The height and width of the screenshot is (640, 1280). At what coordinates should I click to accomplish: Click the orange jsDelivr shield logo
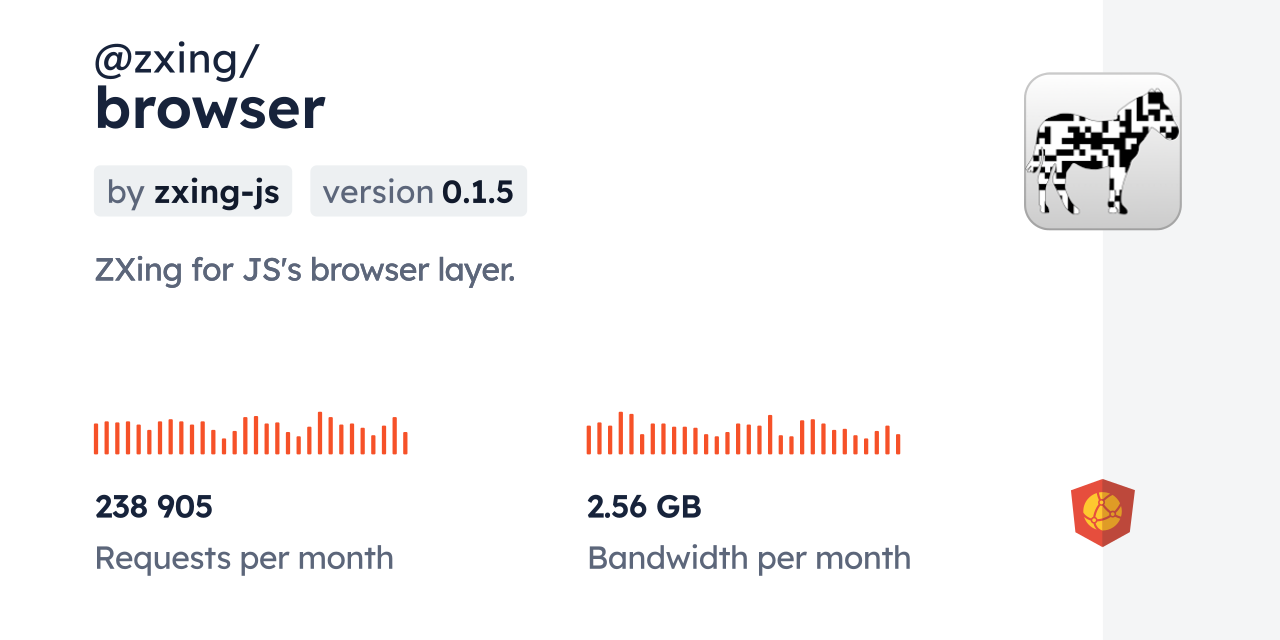[1102, 513]
